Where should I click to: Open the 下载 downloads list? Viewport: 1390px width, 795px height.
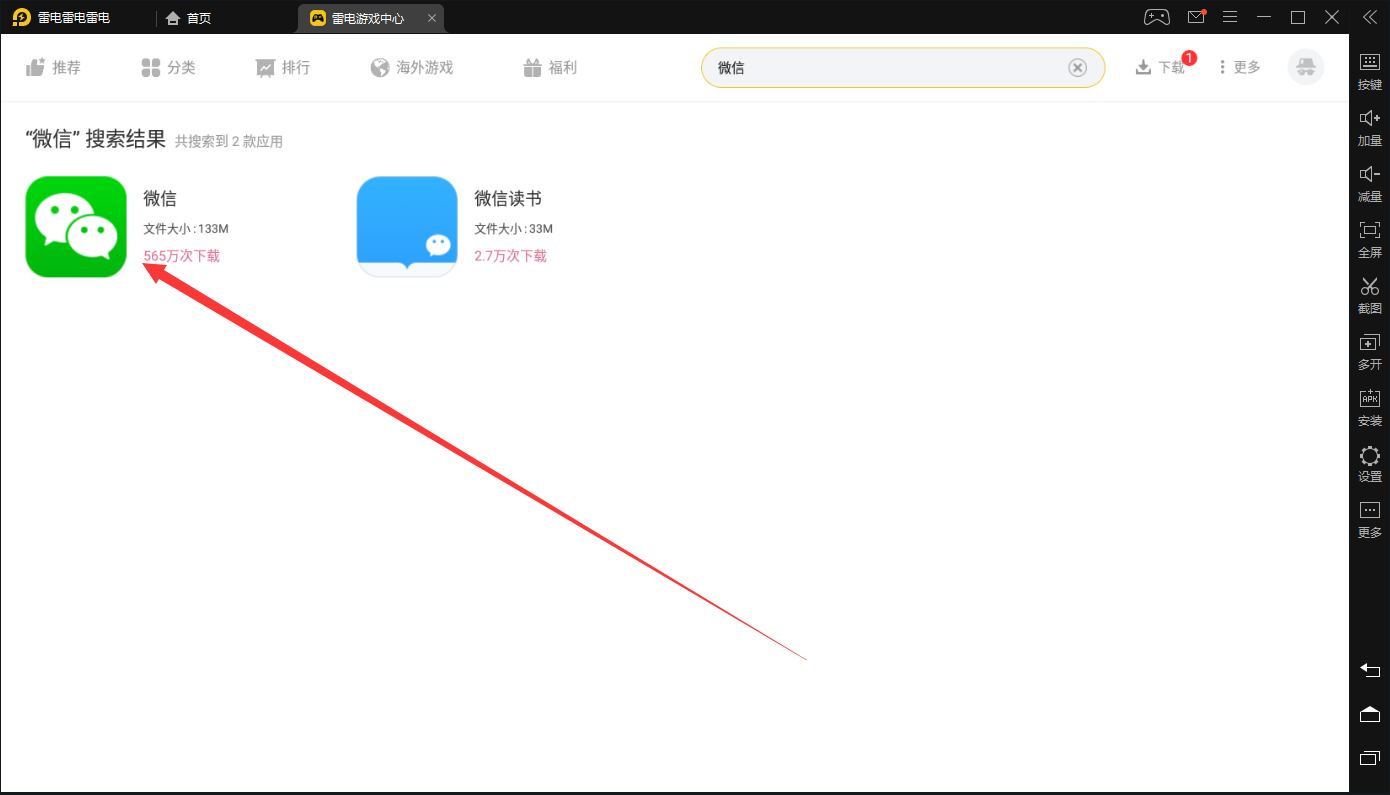(x=1161, y=67)
